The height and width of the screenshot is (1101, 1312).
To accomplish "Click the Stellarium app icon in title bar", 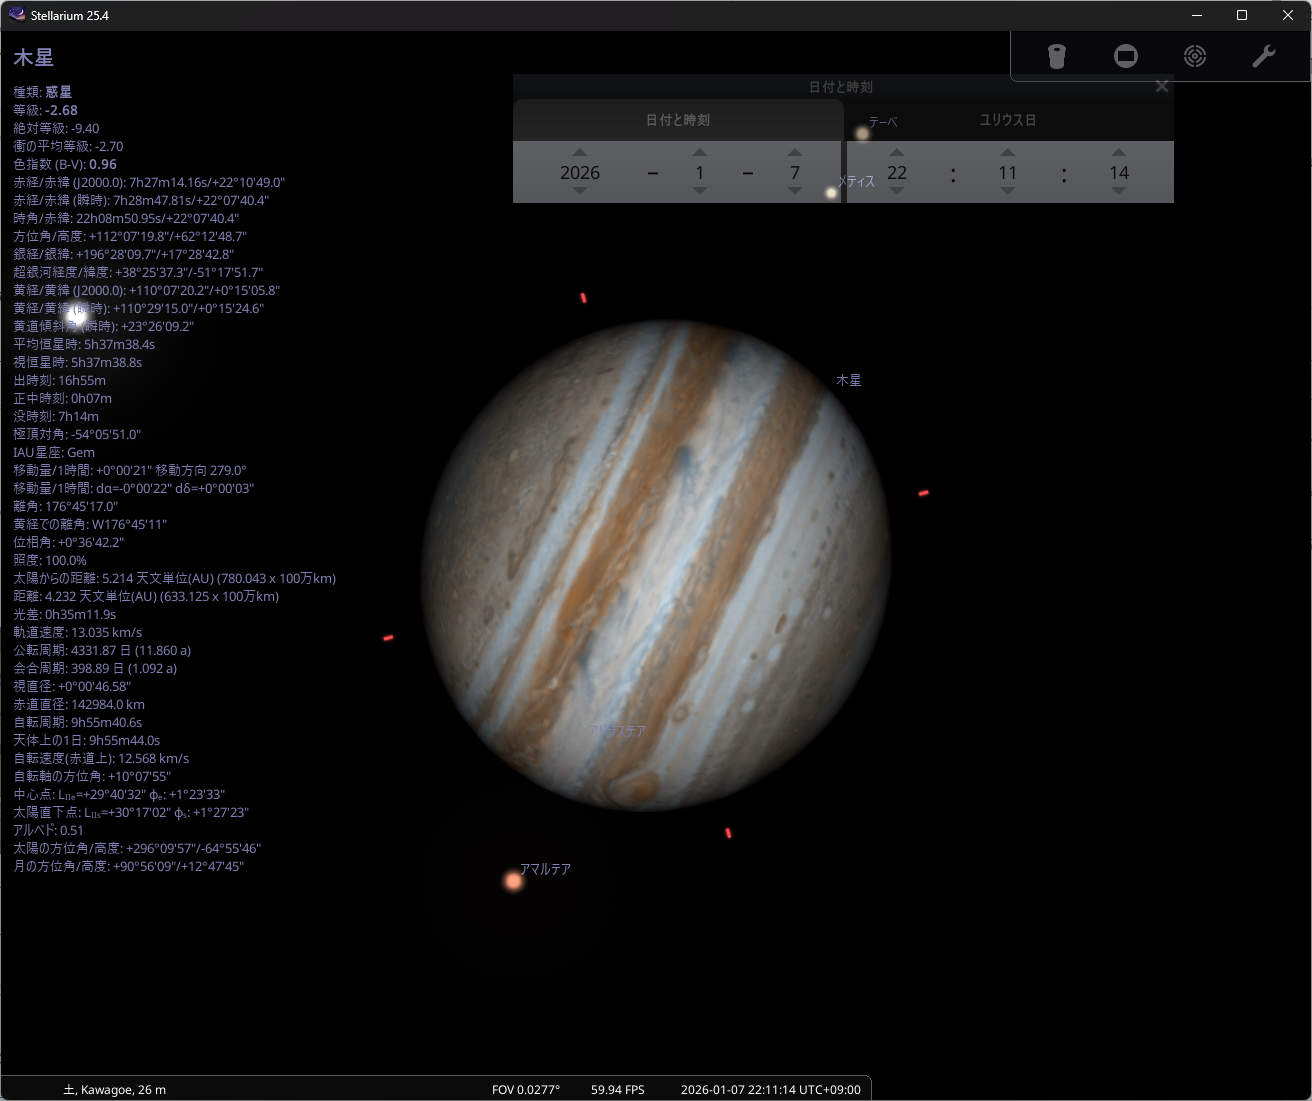I will pos(16,15).
